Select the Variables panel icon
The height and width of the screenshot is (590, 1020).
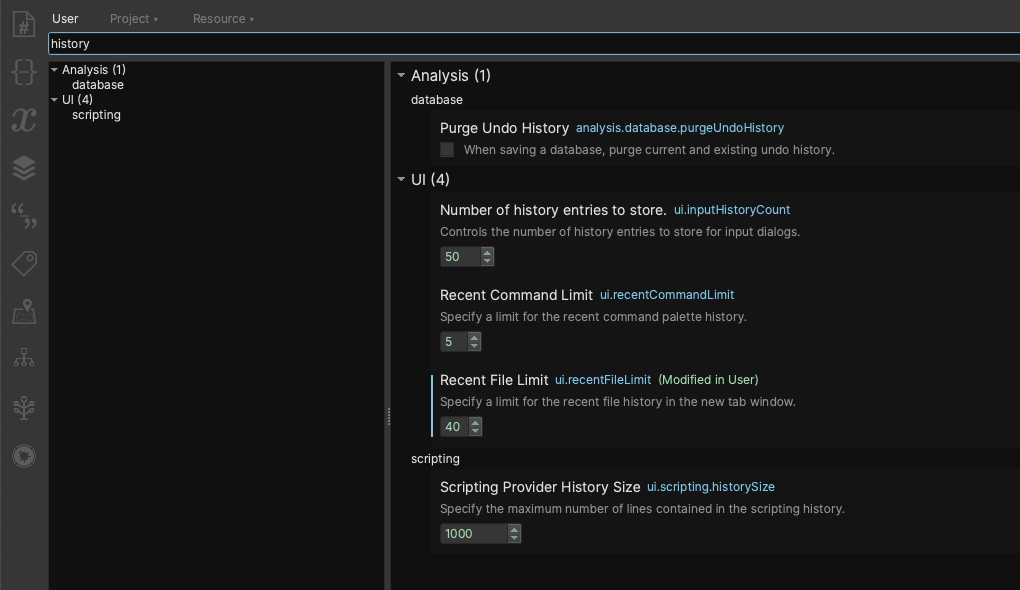click(23, 120)
